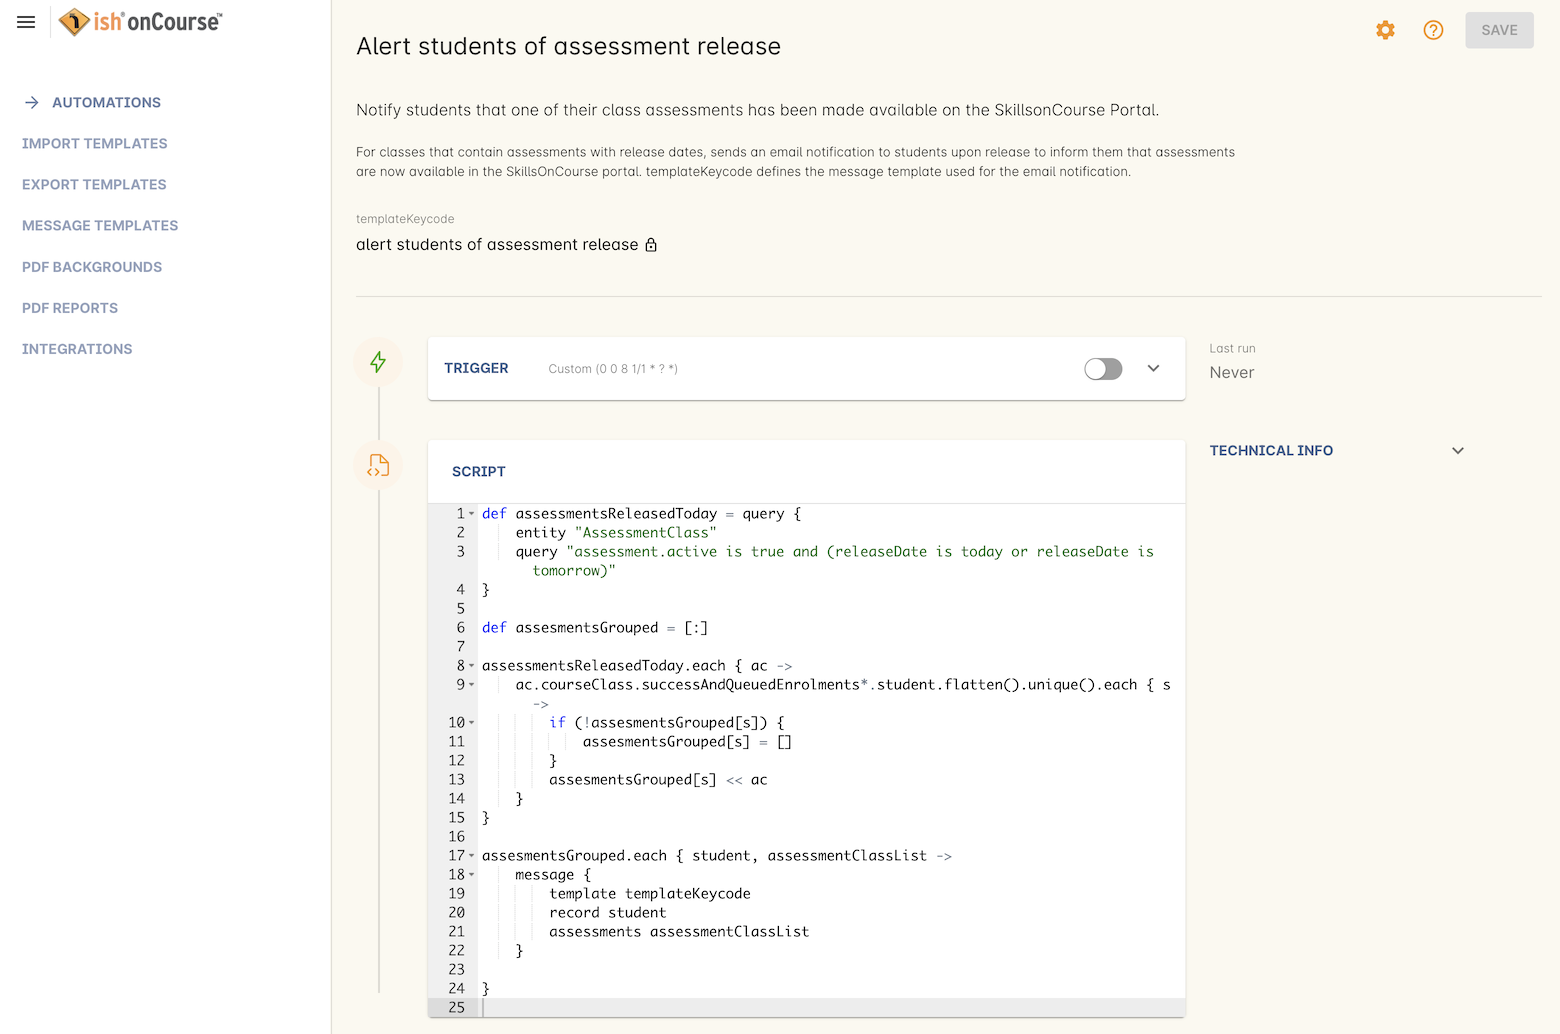Click the Save button
Screen dimensions: 1560x1034
(x=1499, y=30)
